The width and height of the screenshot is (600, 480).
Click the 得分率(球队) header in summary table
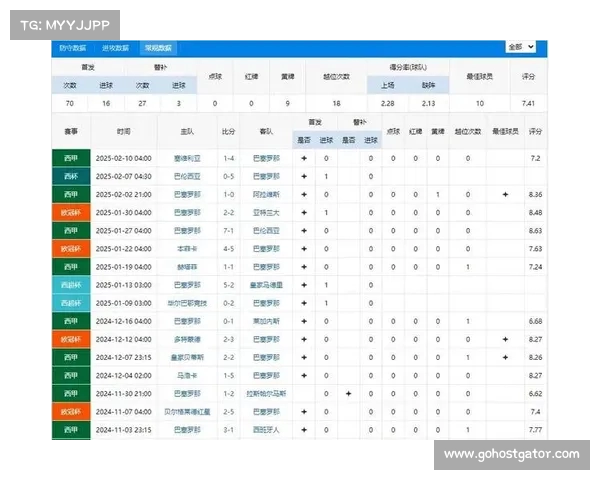(x=408, y=67)
